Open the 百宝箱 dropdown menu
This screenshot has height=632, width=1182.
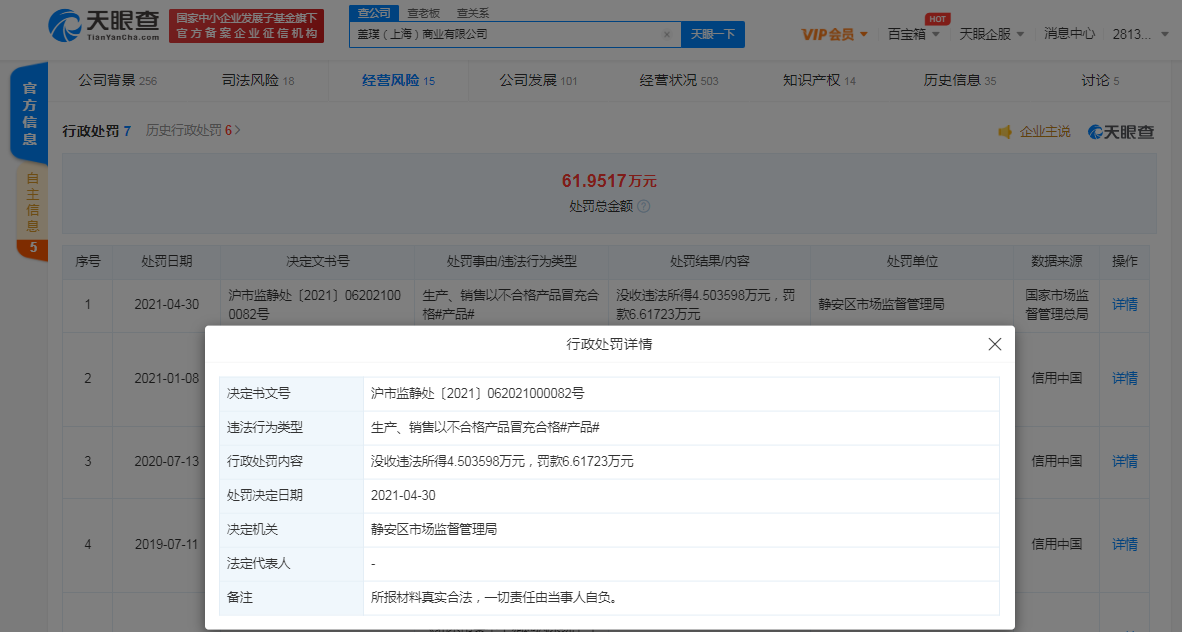[x=913, y=34]
